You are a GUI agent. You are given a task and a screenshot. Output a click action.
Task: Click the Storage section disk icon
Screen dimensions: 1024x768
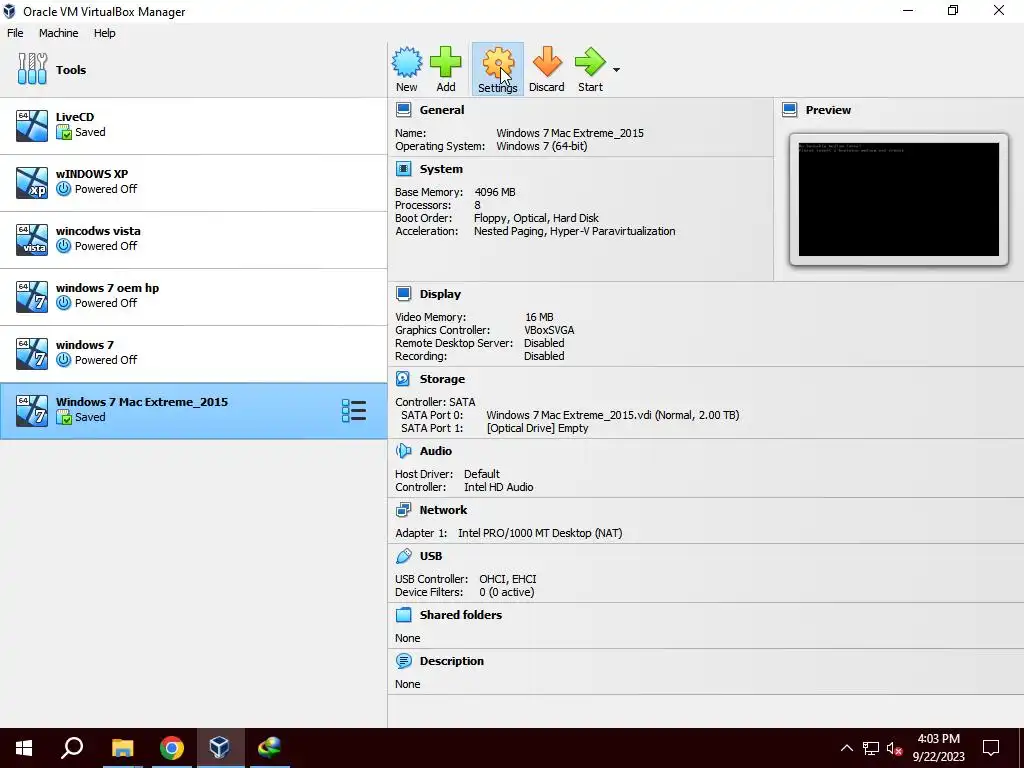click(404, 379)
